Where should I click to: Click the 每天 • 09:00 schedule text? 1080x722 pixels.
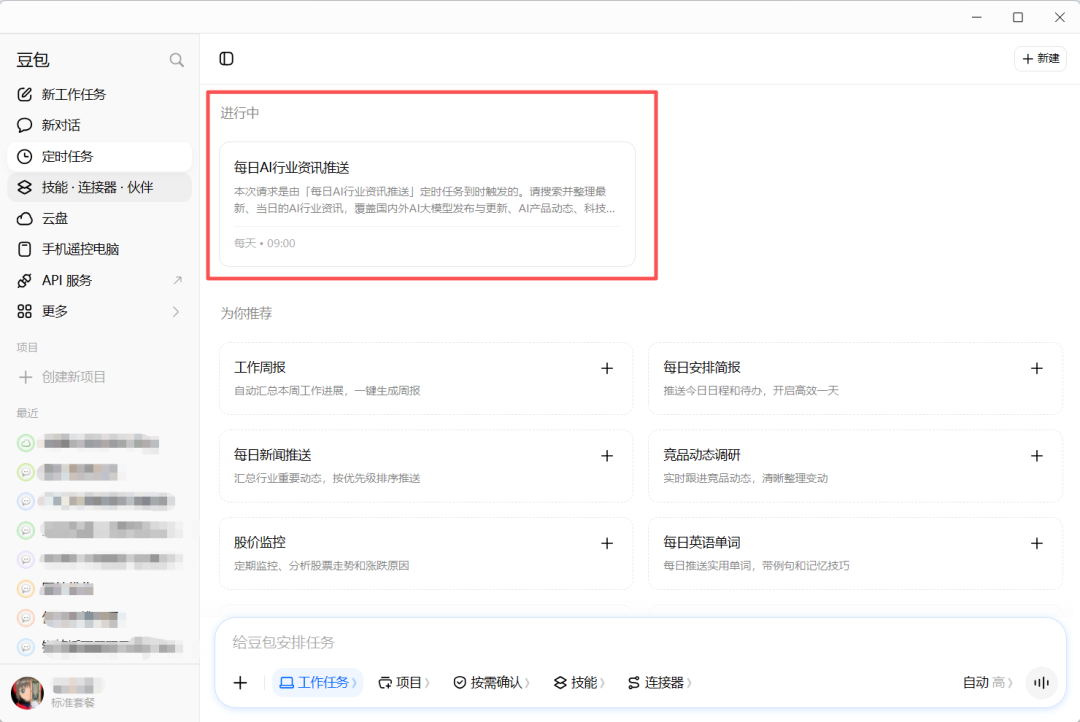(264, 243)
